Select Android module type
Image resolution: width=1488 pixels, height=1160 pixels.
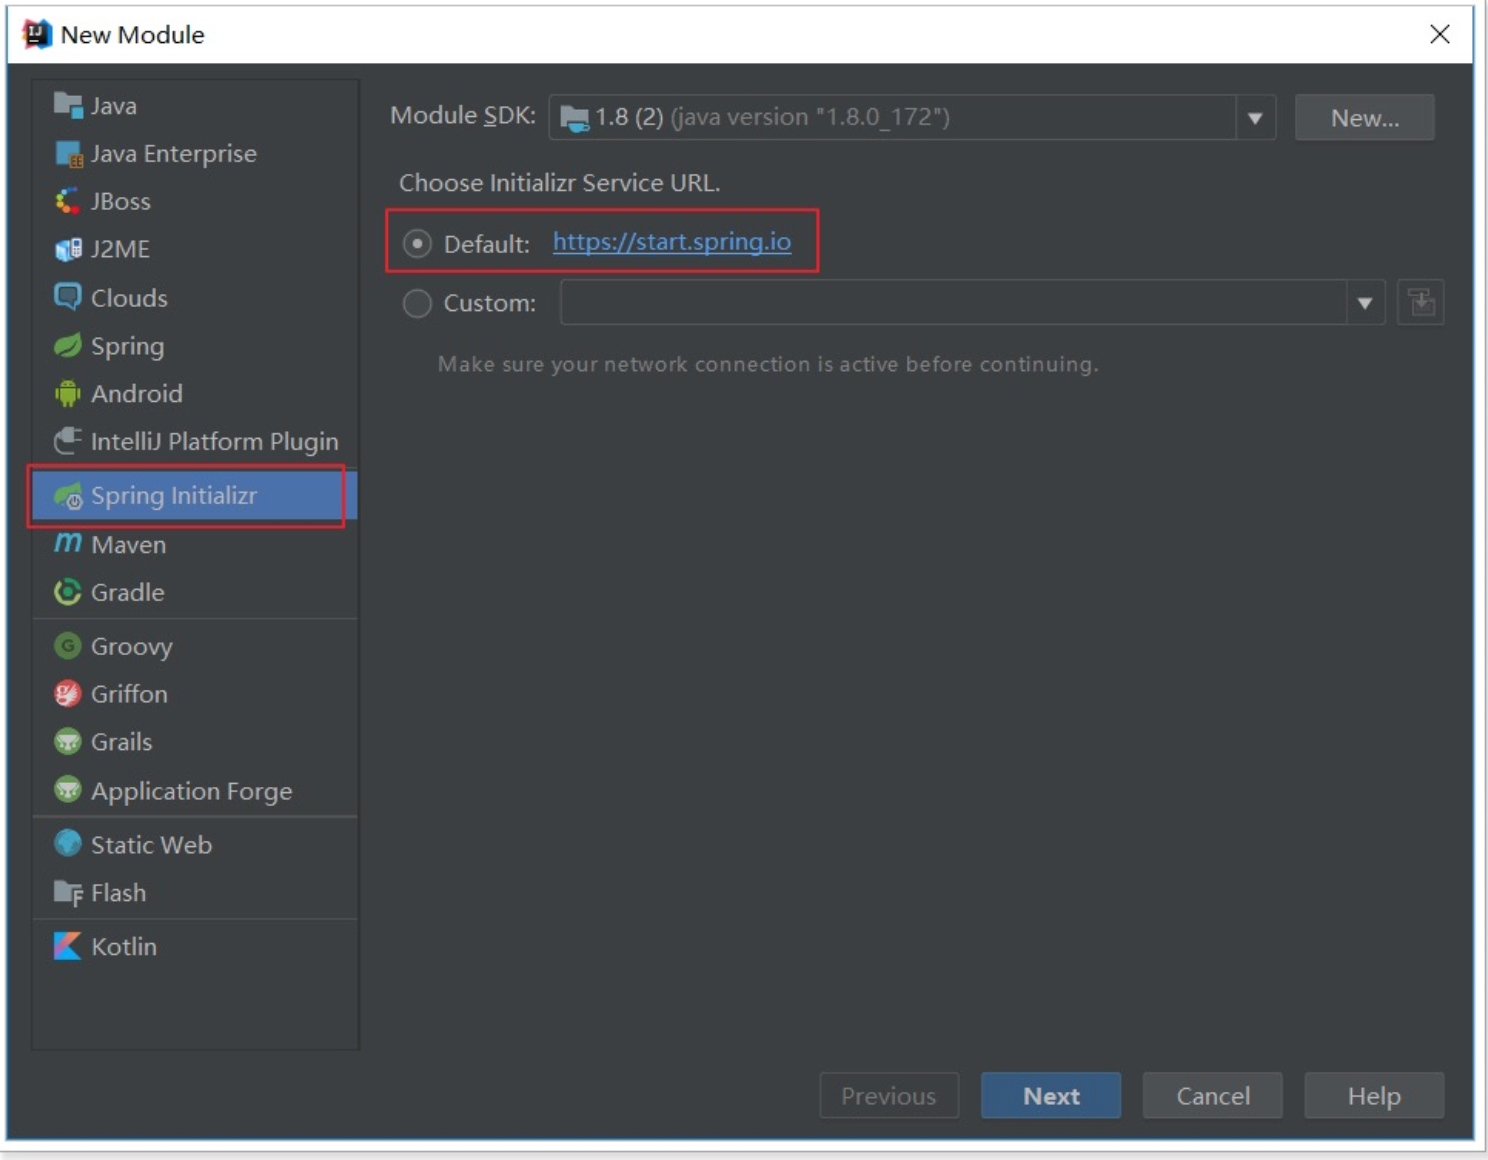pos(195,393)
